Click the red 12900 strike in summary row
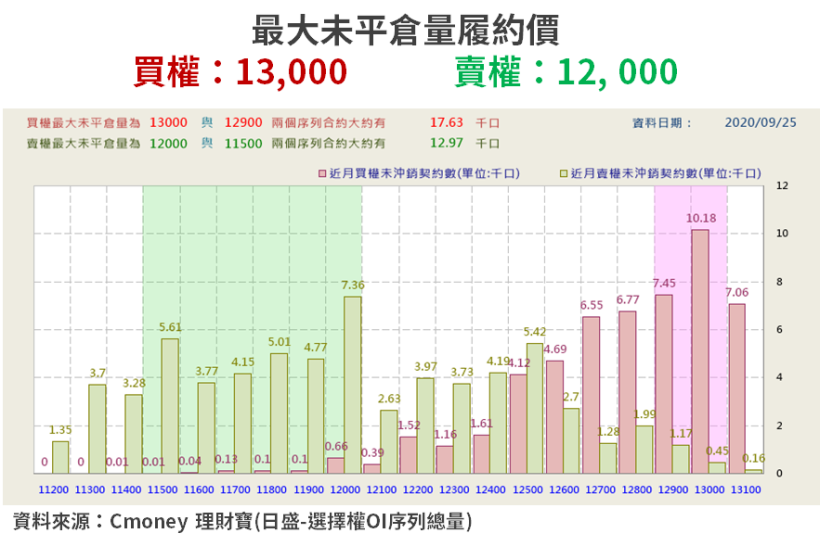This screenshot has width=820, height=546. pyautogui.click(x=243, y=122)
